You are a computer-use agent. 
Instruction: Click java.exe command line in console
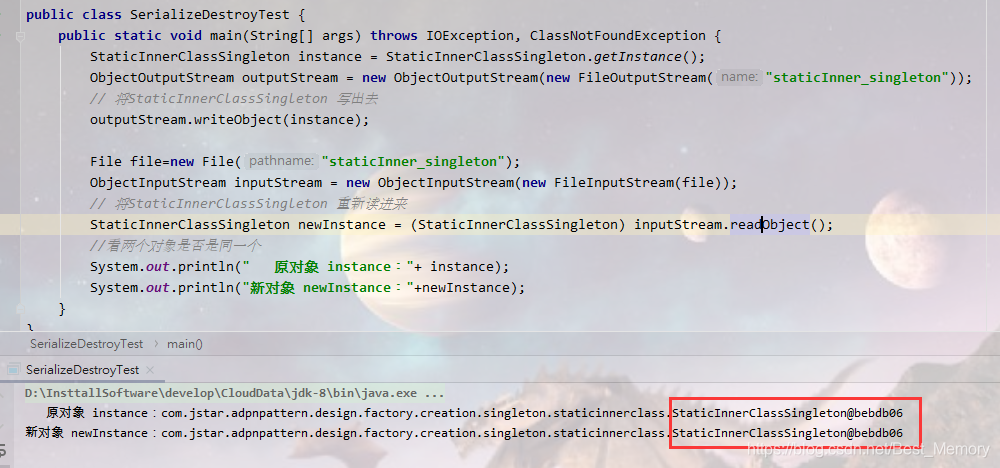pyautogui.click(x=235, y=393)
